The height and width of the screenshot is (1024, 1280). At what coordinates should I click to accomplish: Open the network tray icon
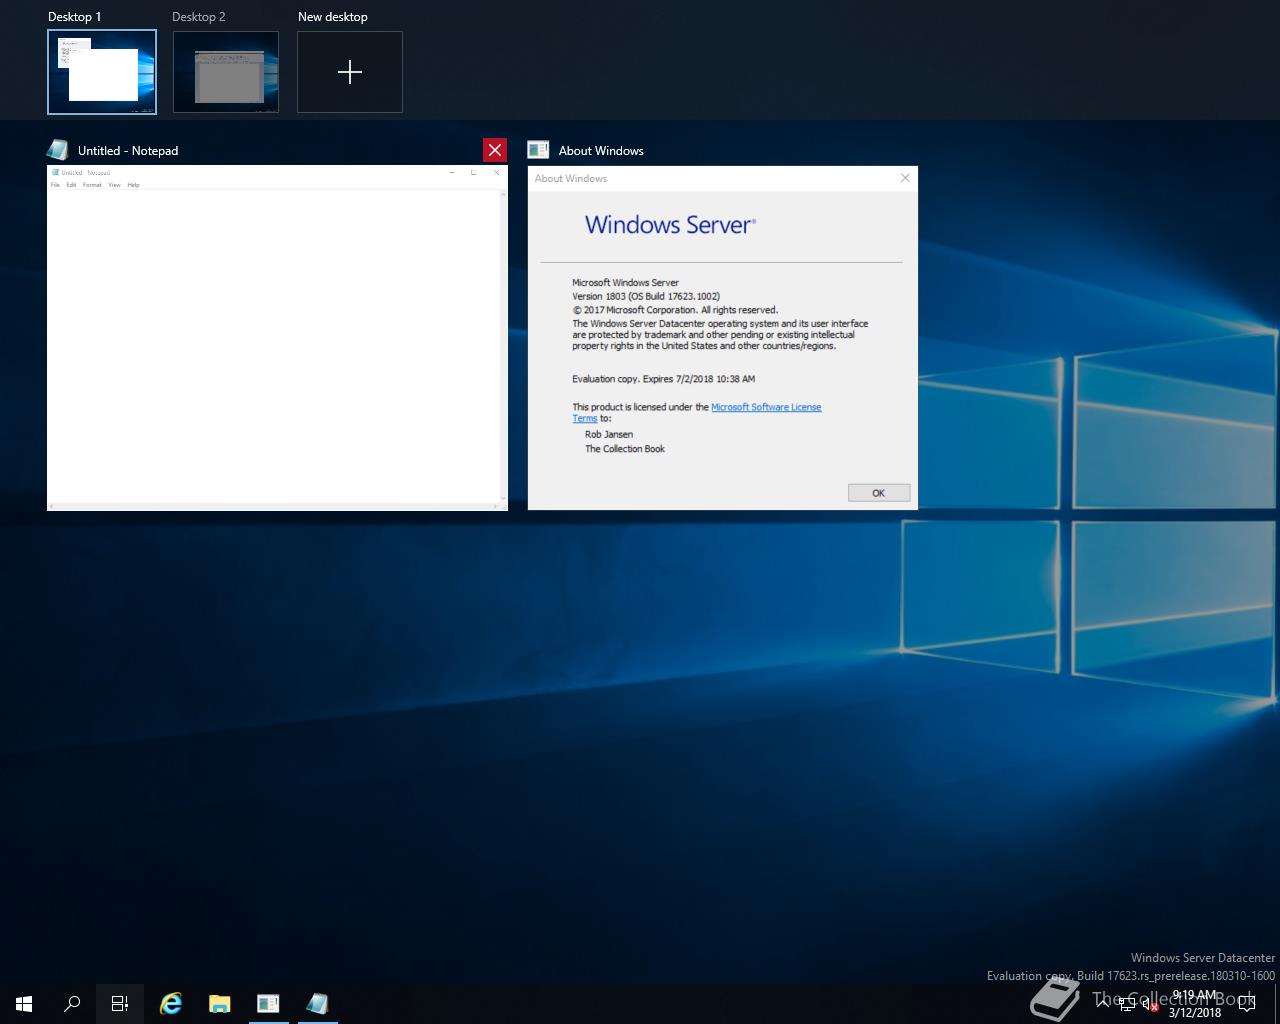1126,1004
